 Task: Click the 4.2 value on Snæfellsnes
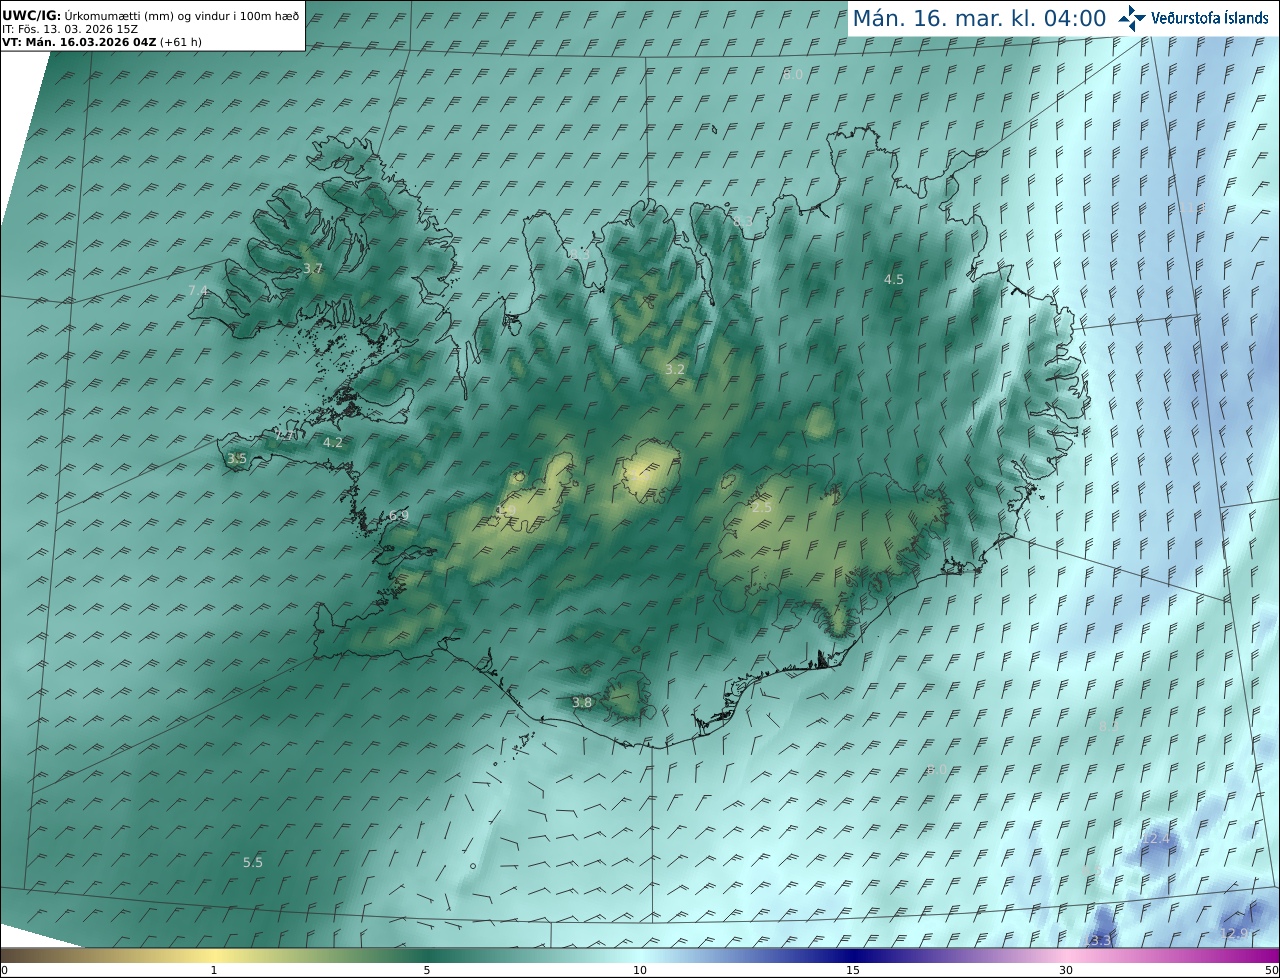[333, 443]
